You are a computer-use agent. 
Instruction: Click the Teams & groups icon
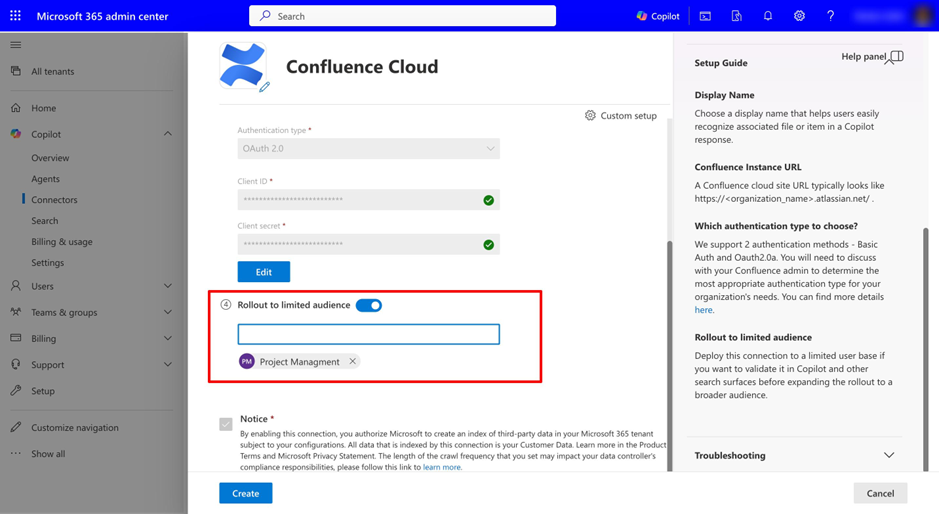pos(16,312)
